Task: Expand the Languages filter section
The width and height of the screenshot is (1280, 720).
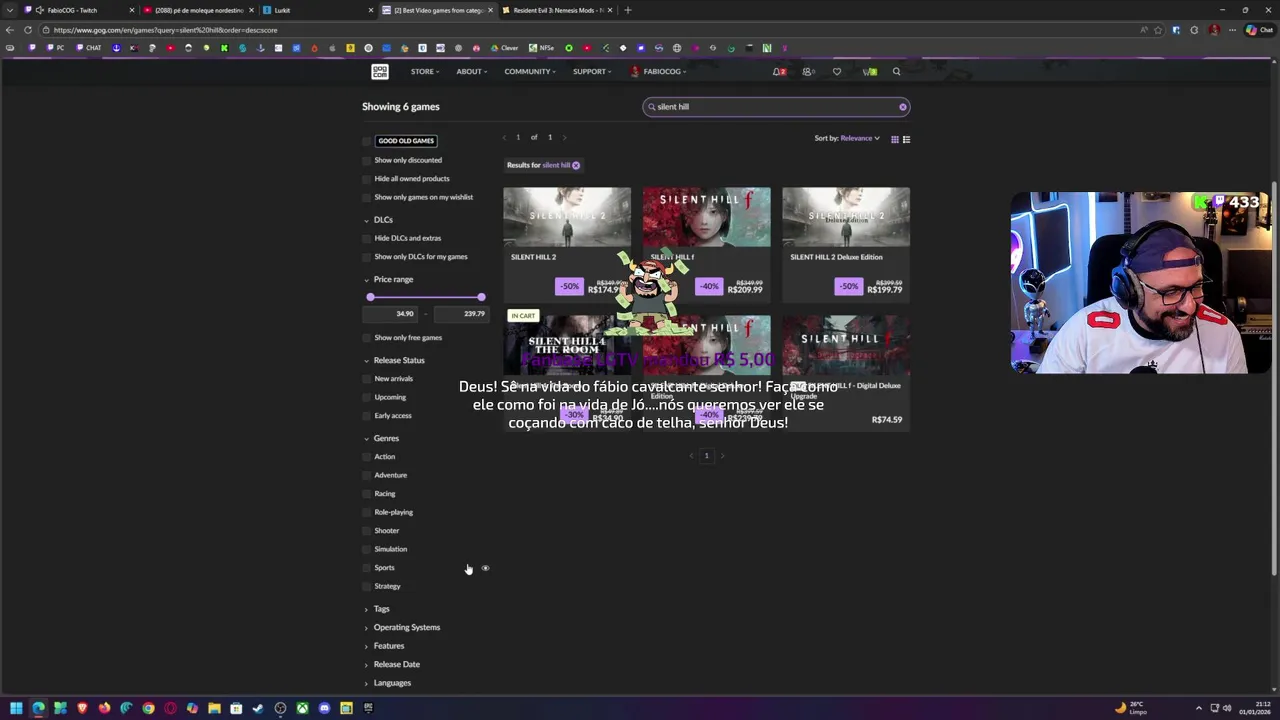Action: (387, 683)
